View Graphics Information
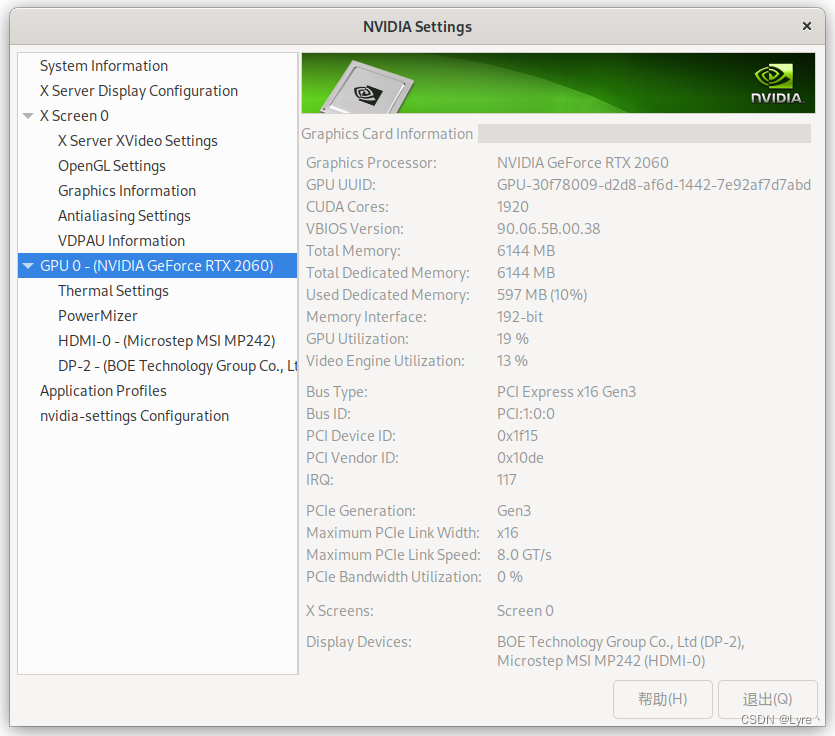Screen dimensions: 835x736 126,190
